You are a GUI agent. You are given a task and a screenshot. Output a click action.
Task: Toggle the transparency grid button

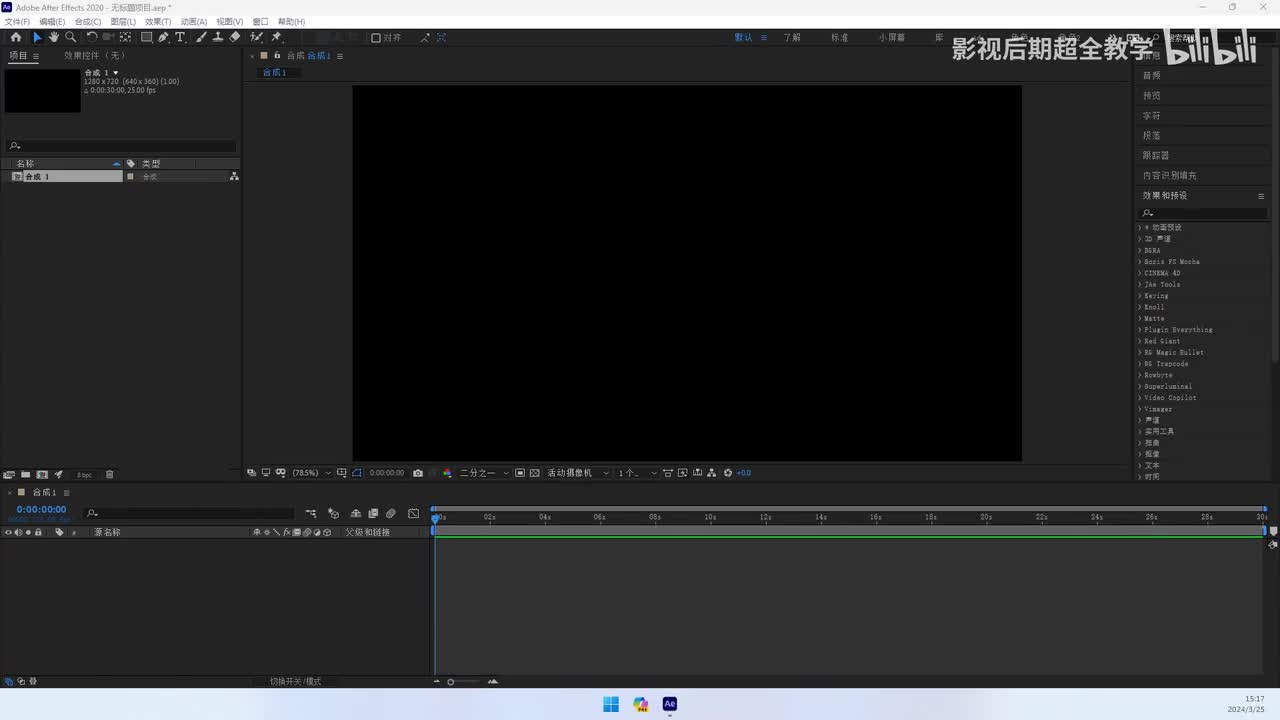coord(534,473)
